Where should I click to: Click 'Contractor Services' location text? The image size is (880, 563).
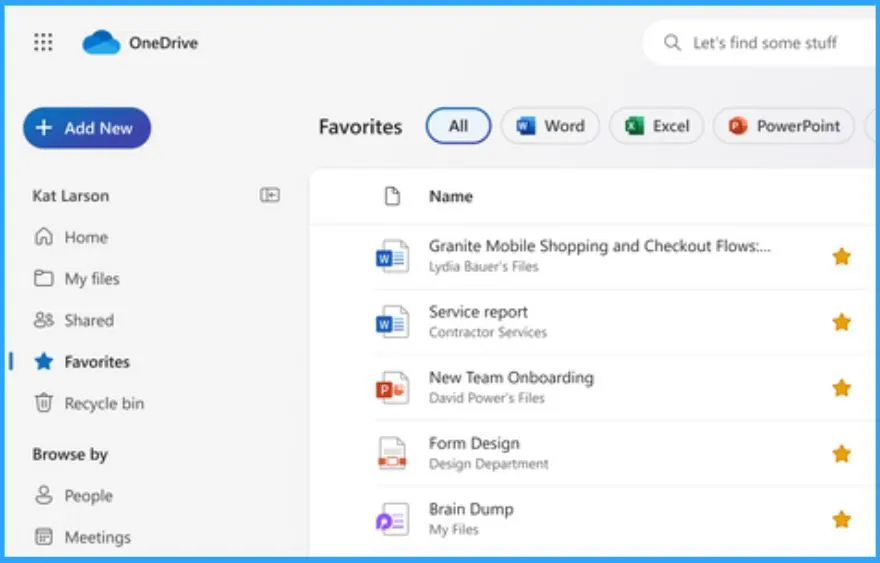488,332
